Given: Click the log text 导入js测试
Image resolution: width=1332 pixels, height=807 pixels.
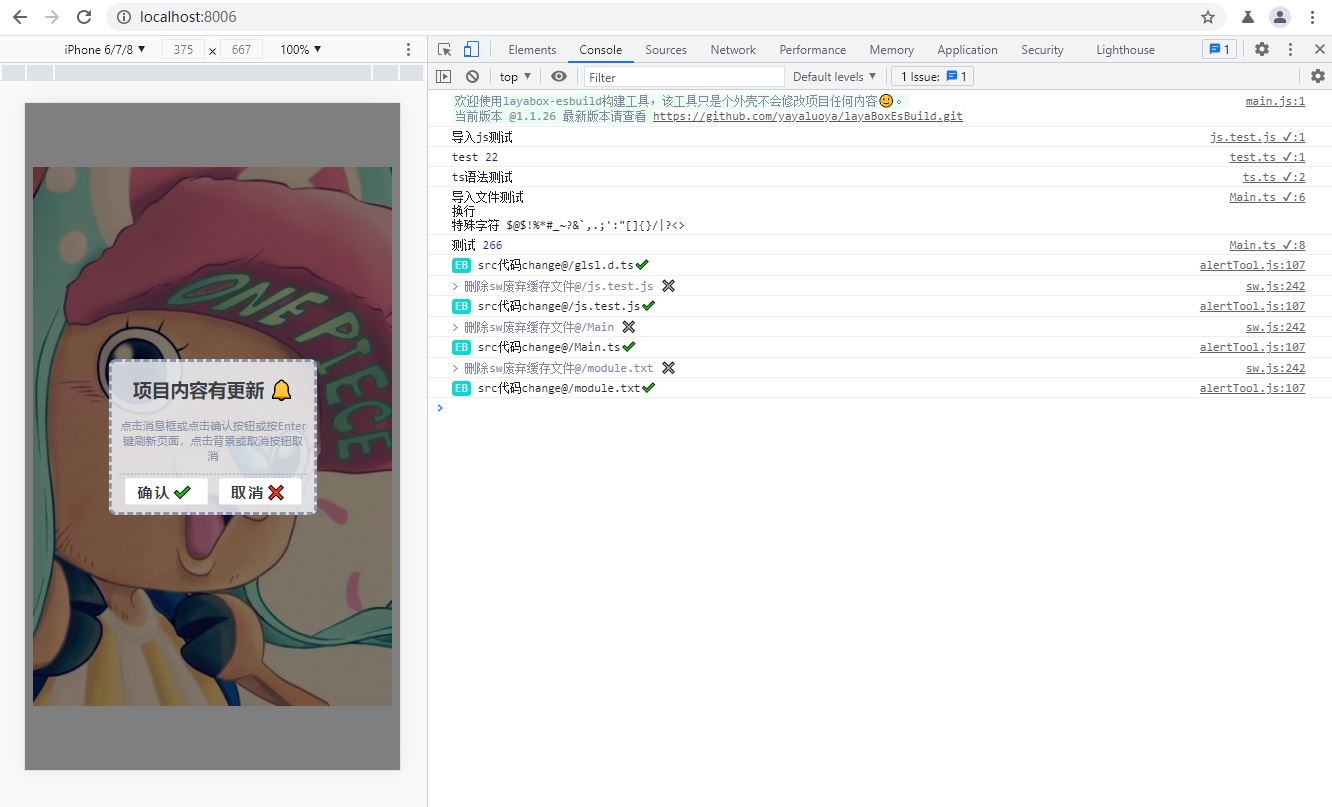Looking at the screenshot, I should [x=482, y=137].
